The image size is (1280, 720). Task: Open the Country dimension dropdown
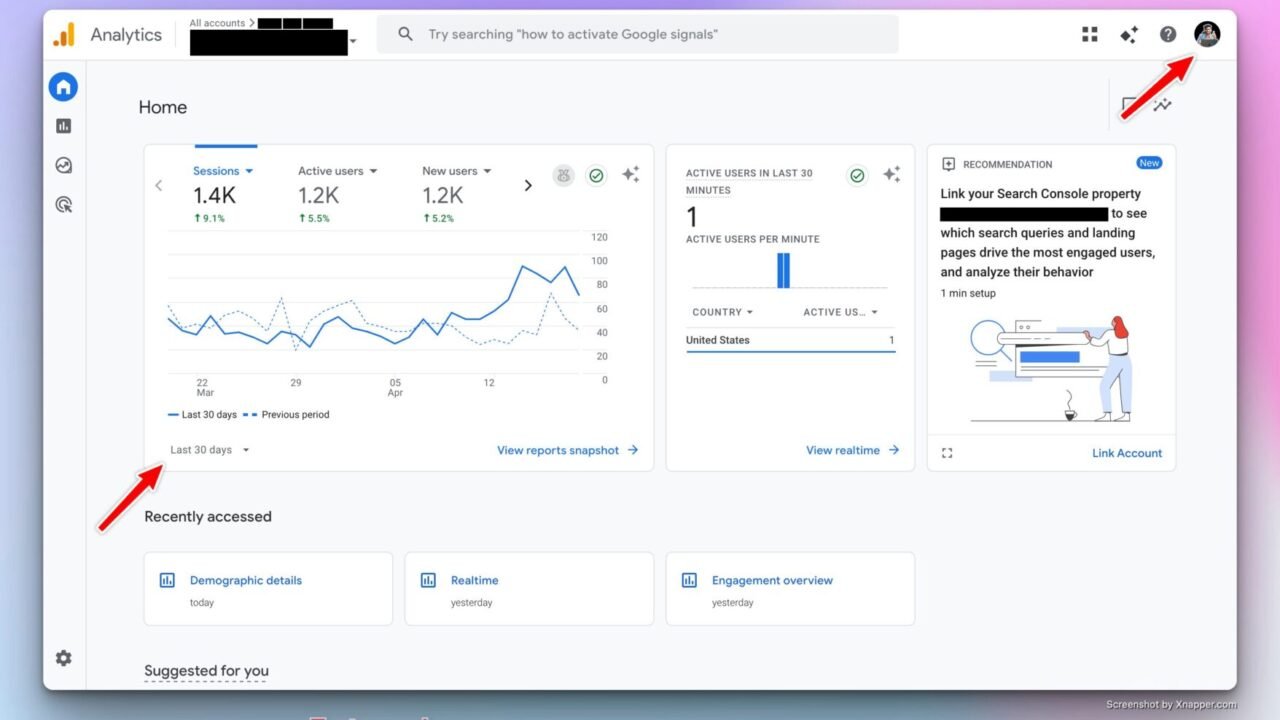coord(723,312)
